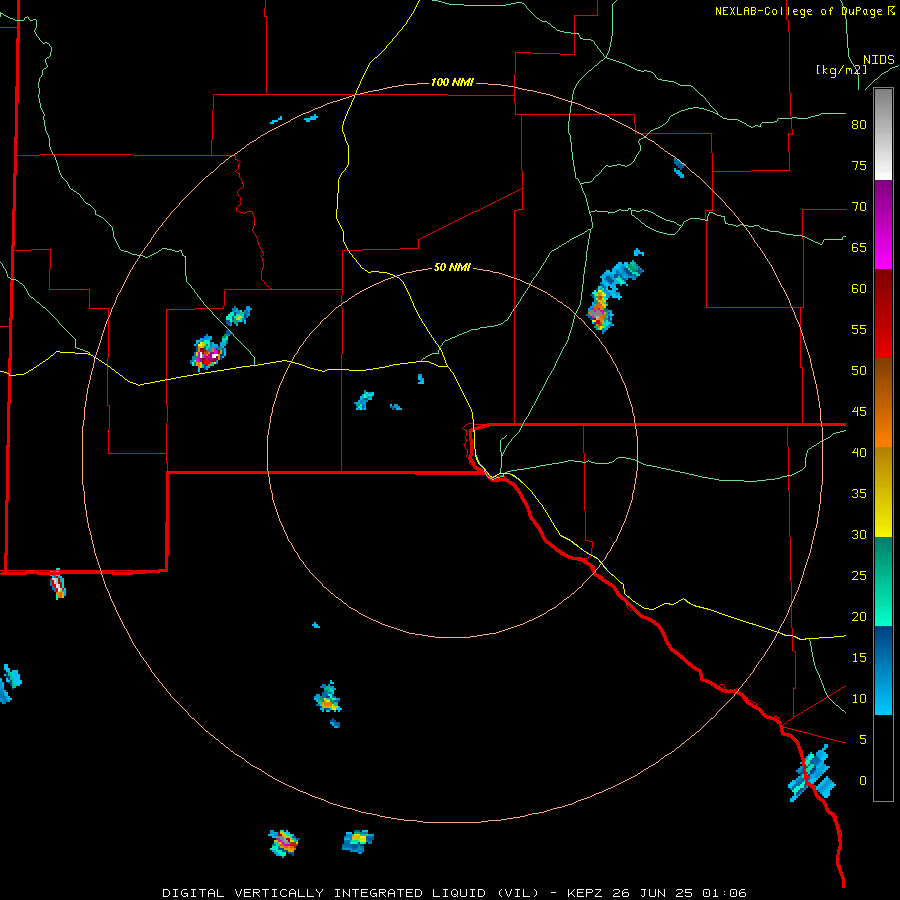Viewport: 900px width, 900px height.
Task: Click the scale value 80
Action: 859,125
